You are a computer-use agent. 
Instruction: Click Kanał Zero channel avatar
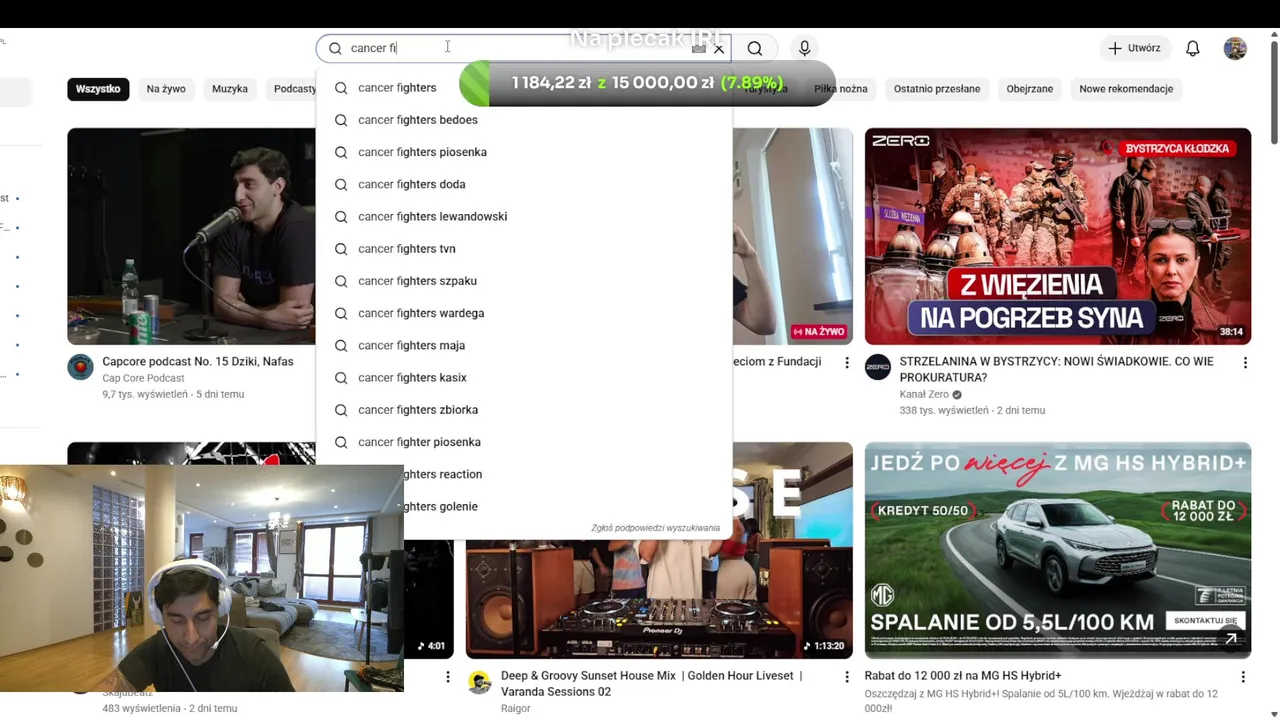click(878, 367)
